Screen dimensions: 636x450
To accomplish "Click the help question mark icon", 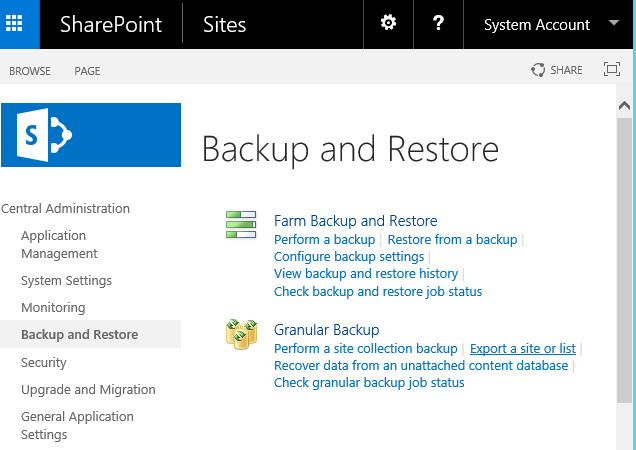I will [438, 23].
